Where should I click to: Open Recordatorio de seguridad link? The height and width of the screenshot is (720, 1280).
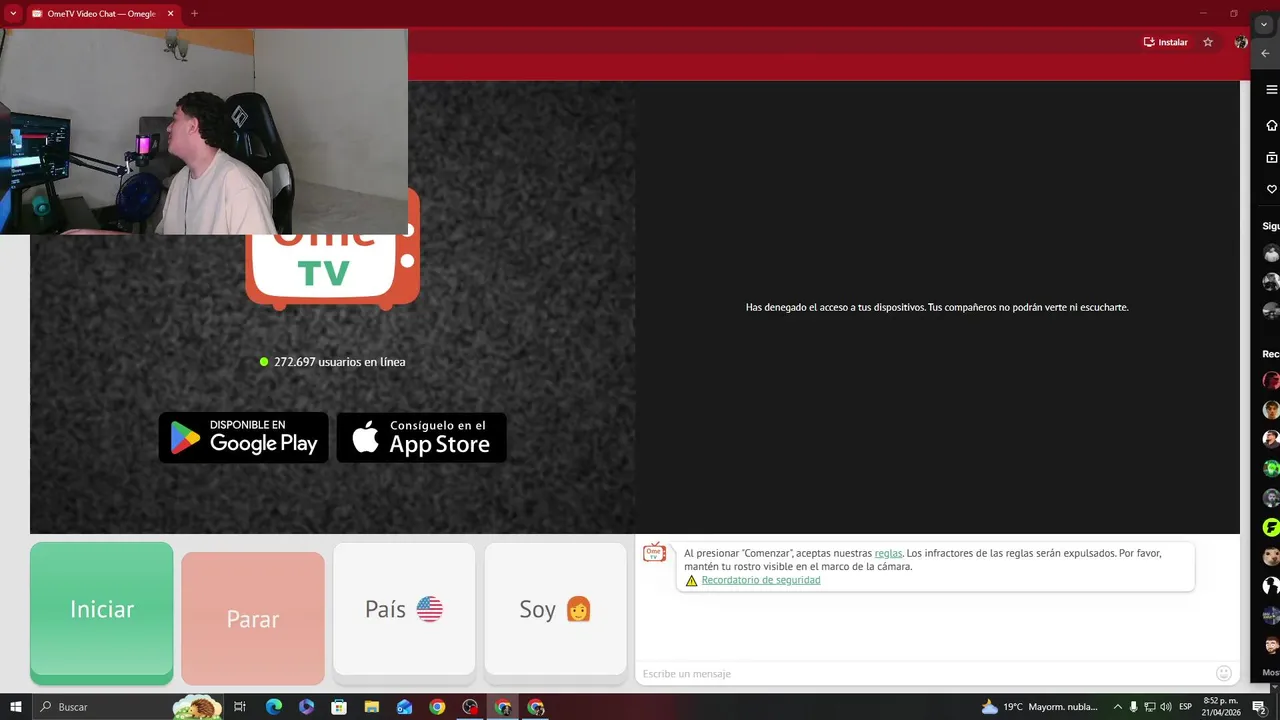(761, 580)
